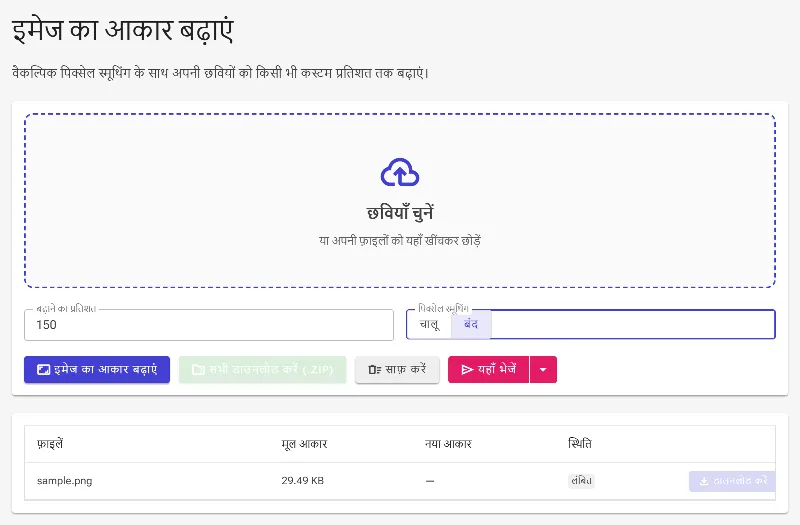Screen dimensions: 800x525
Task: Click the इमेज का आकार बढ़ाएं blue button
Action: pyautogui.click(x=97, y=369)
